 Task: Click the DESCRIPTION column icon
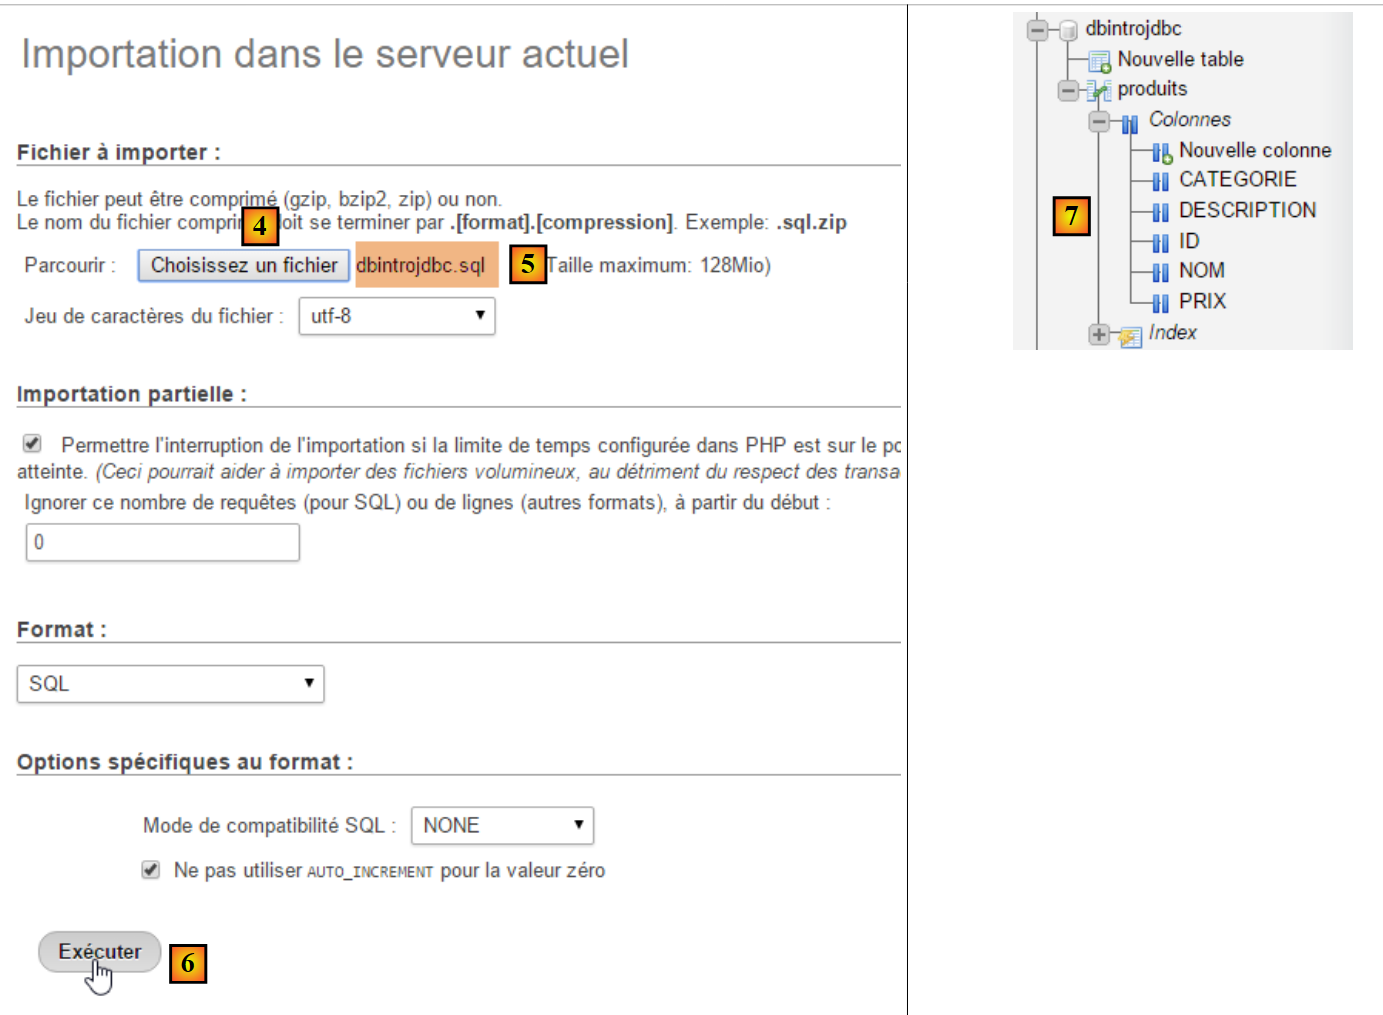coord(1161,212)
